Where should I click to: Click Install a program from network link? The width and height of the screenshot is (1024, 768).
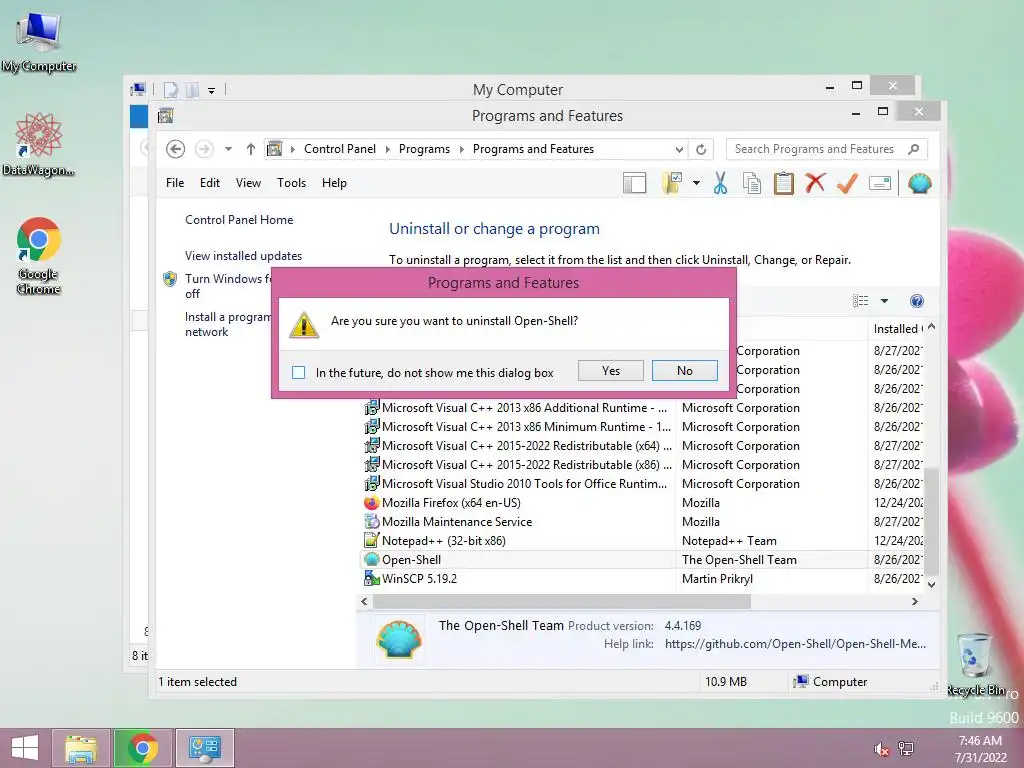[227, 324]
